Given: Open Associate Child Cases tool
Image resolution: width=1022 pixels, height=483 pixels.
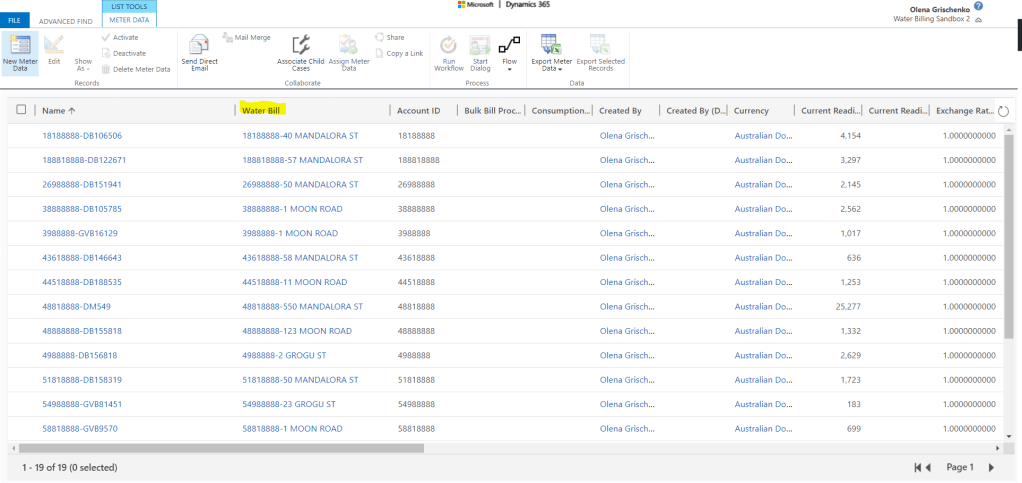Looking at the screenshot, I should [300, 46].
